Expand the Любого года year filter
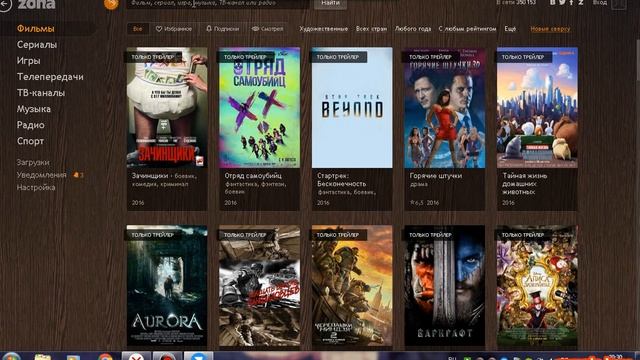 click(x=413, y=29)
